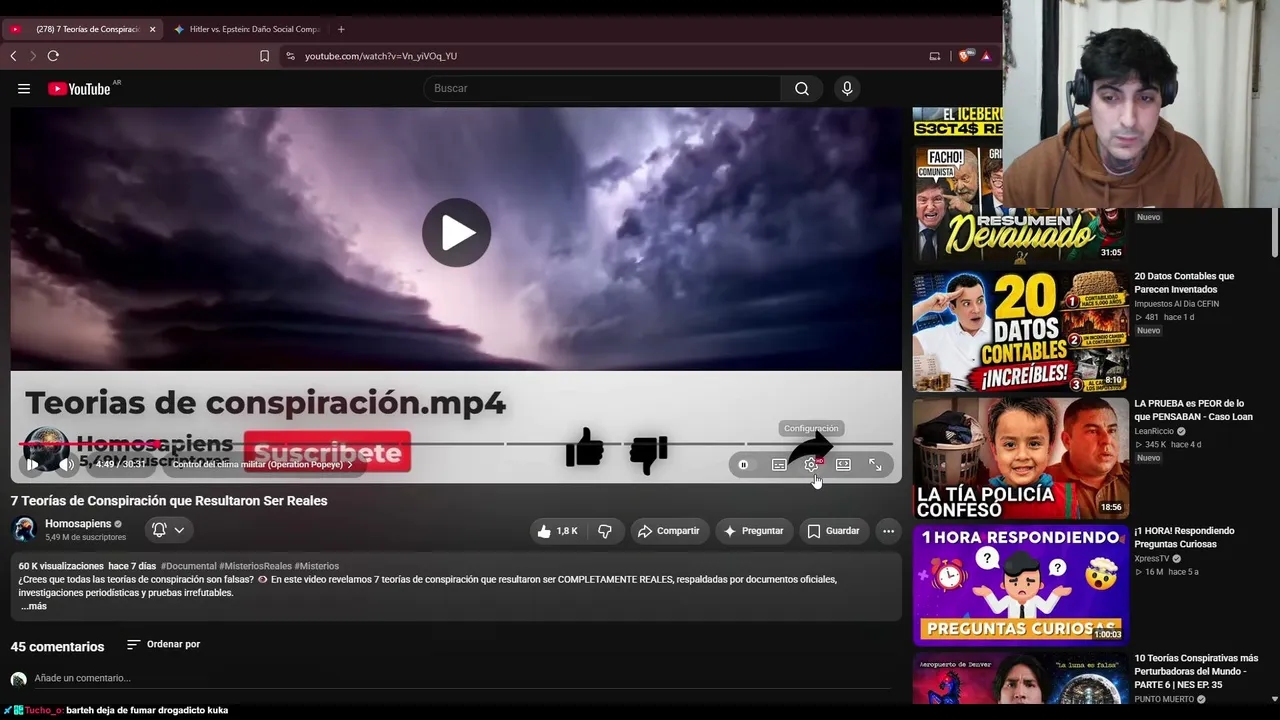Image resolution: width=1280 pixels, height=720 pixels.
Task: Open the Ordenar por sort menu
Action: 163,645
